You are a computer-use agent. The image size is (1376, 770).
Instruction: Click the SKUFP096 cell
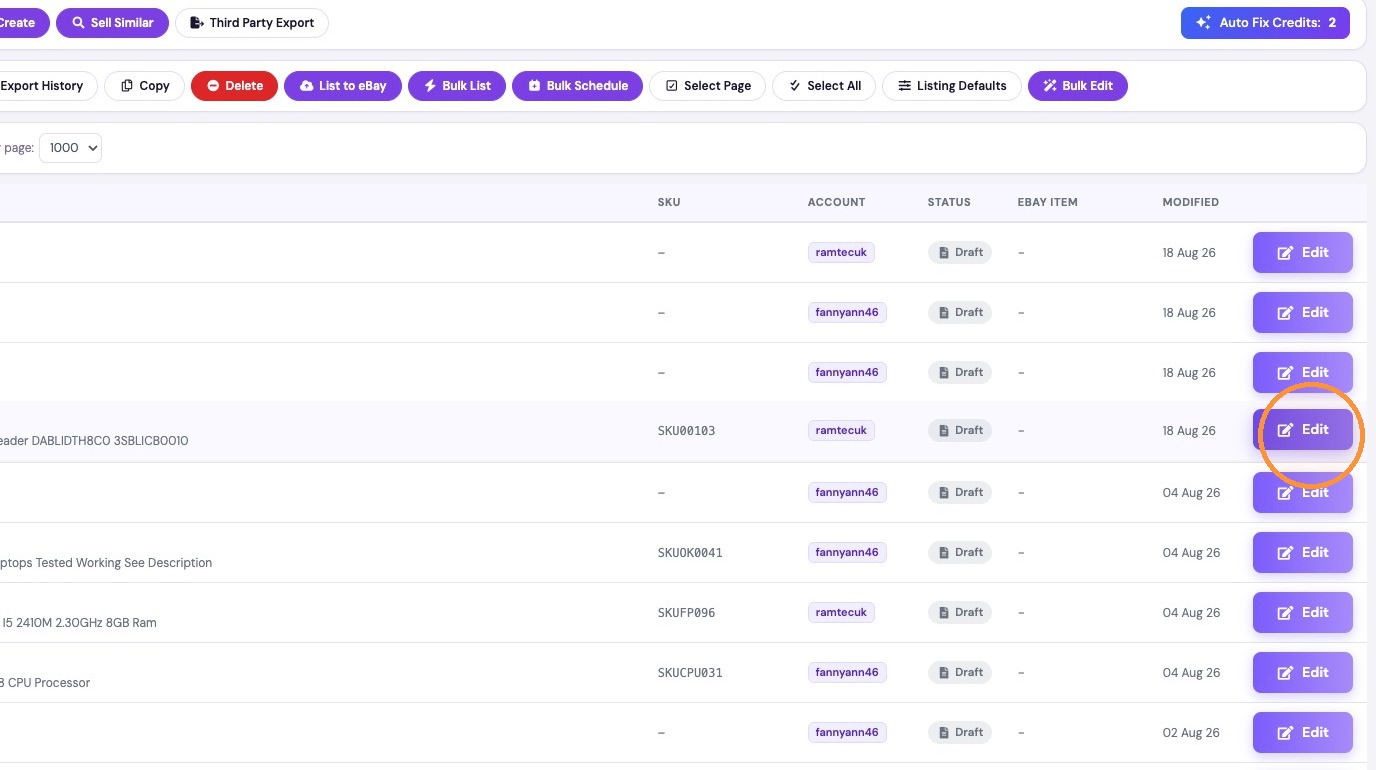click(x=686, y=613)
